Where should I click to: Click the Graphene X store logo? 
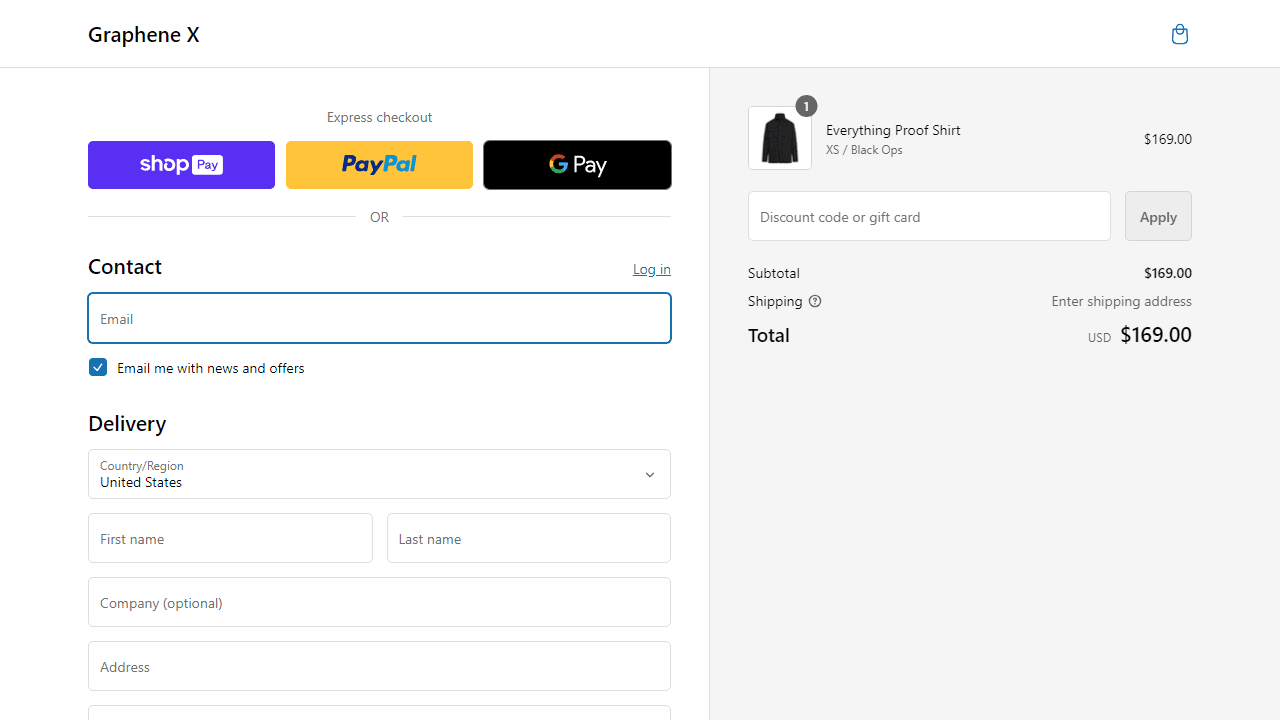point(144,34)
